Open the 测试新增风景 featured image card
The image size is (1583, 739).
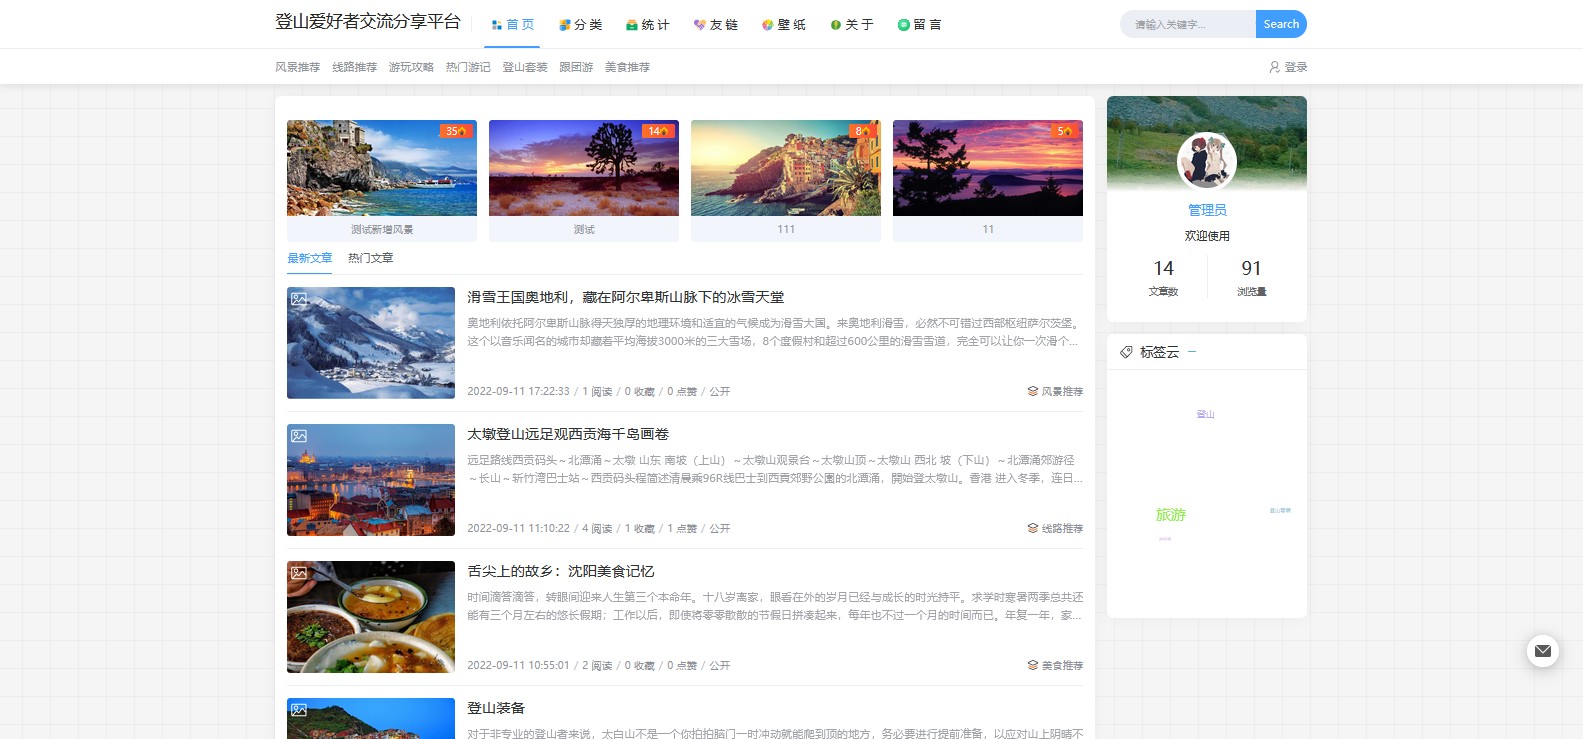point(382,180)
